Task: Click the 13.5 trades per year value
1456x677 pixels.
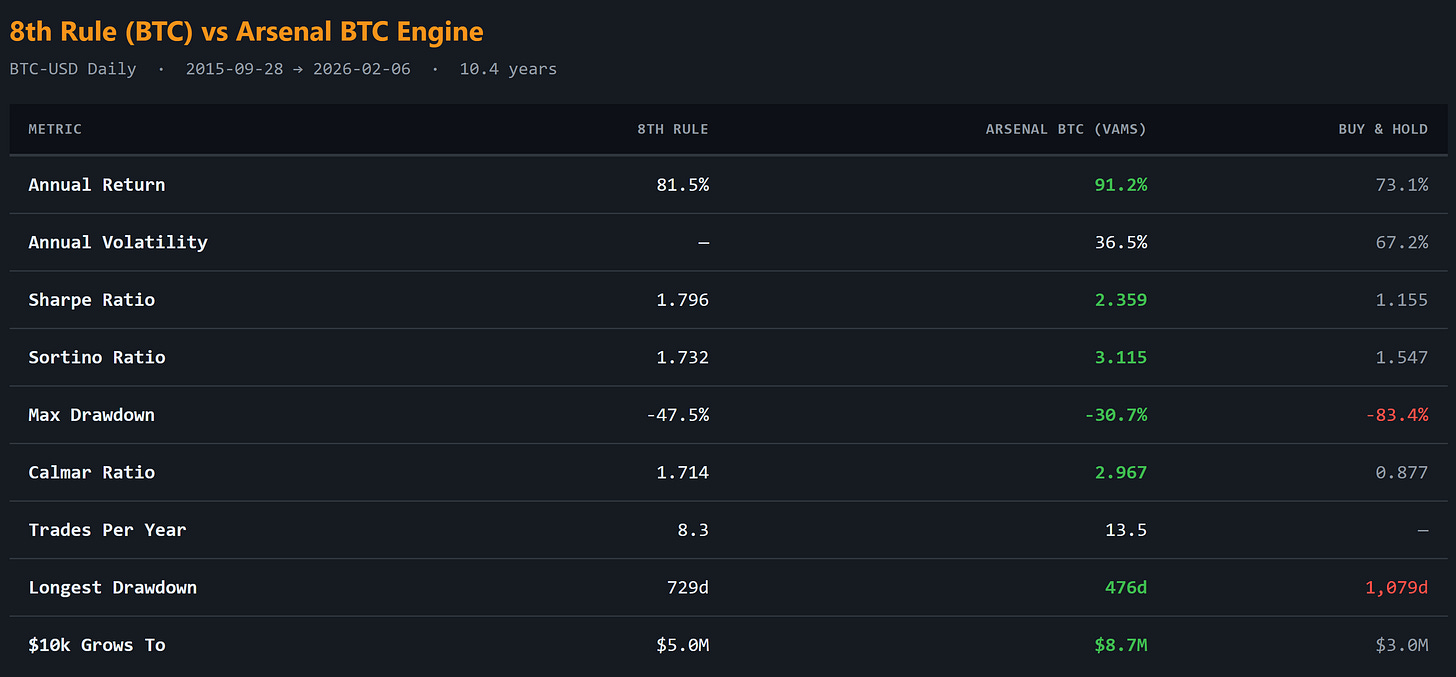Action: tap(1126, 529)
